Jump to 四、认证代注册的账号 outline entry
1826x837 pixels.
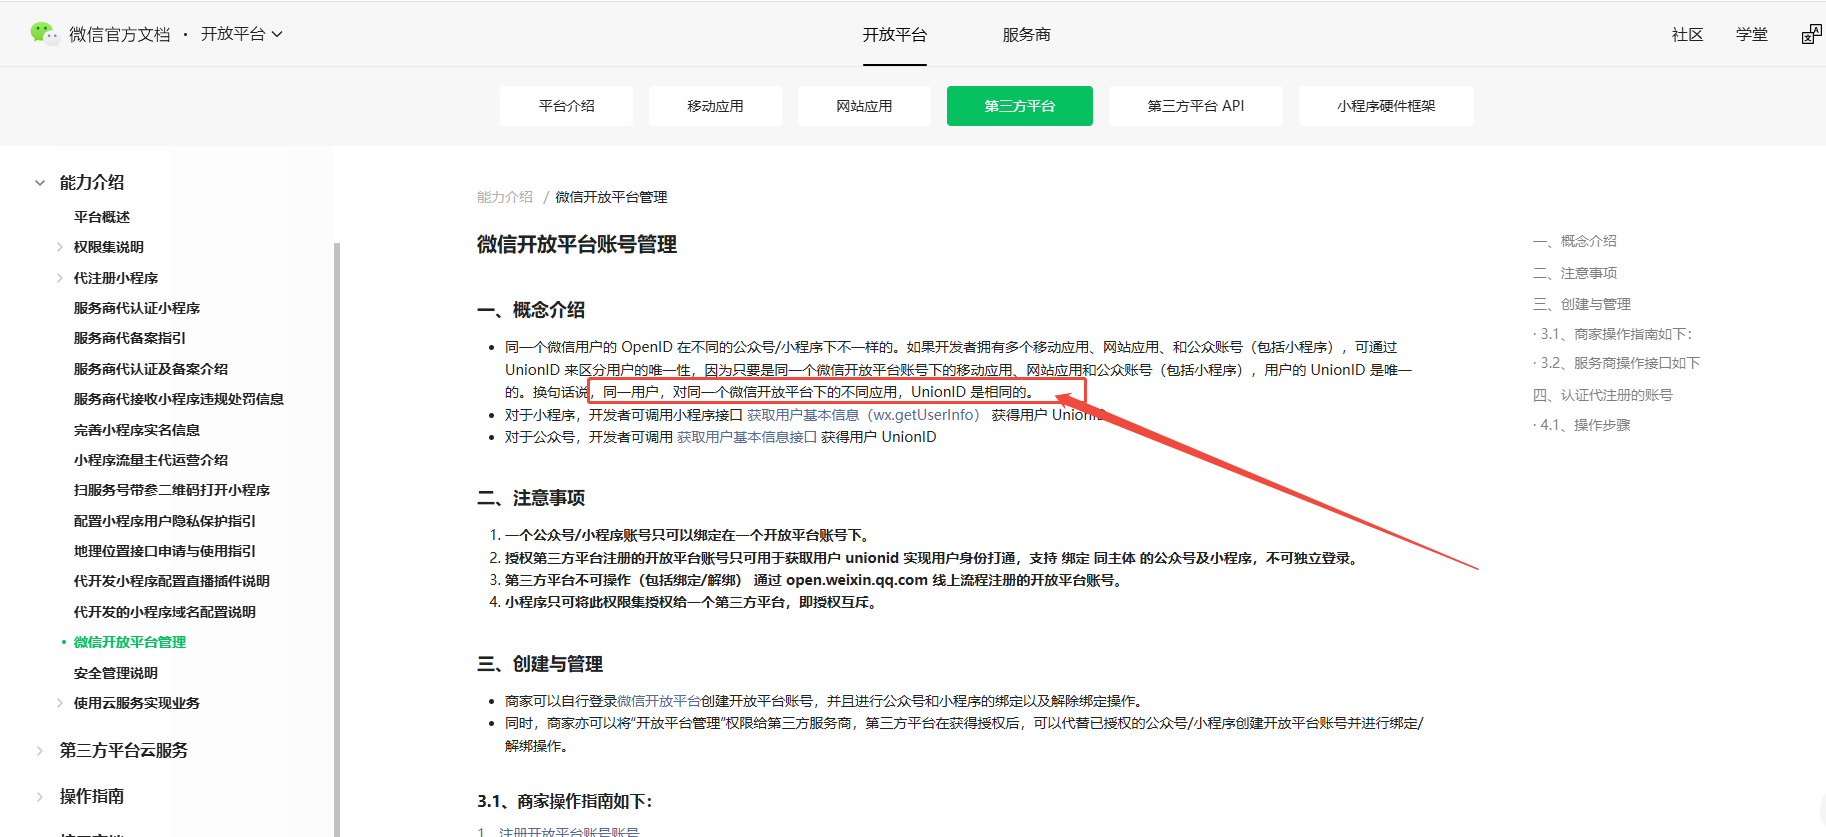pyautogui.click(x=1603, y=395)
